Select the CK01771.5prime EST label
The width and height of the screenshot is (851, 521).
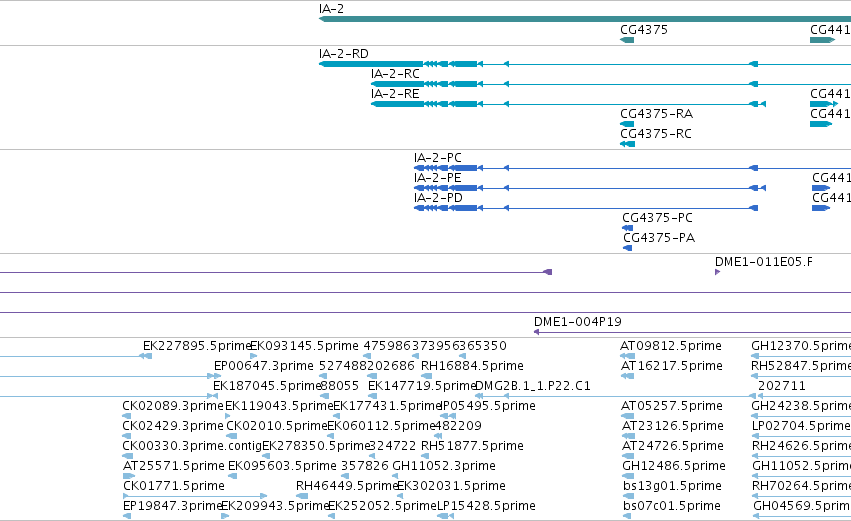174,487
